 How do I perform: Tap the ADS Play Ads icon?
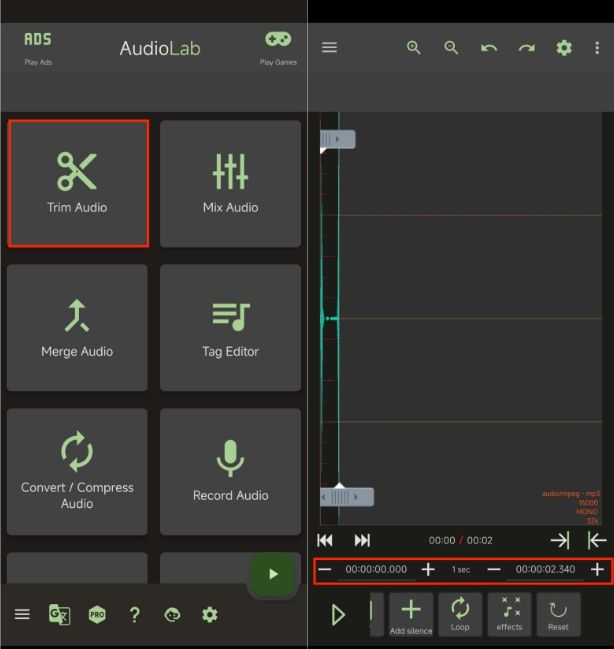[38, 48]
